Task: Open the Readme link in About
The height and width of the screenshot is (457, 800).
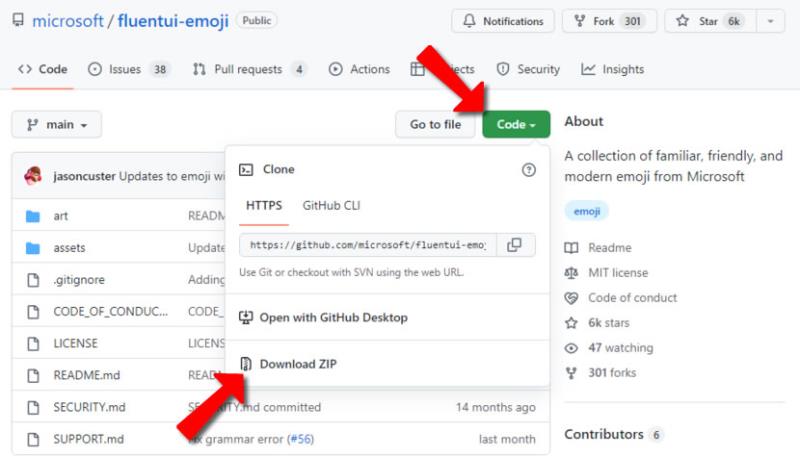Action: point(610,248)
